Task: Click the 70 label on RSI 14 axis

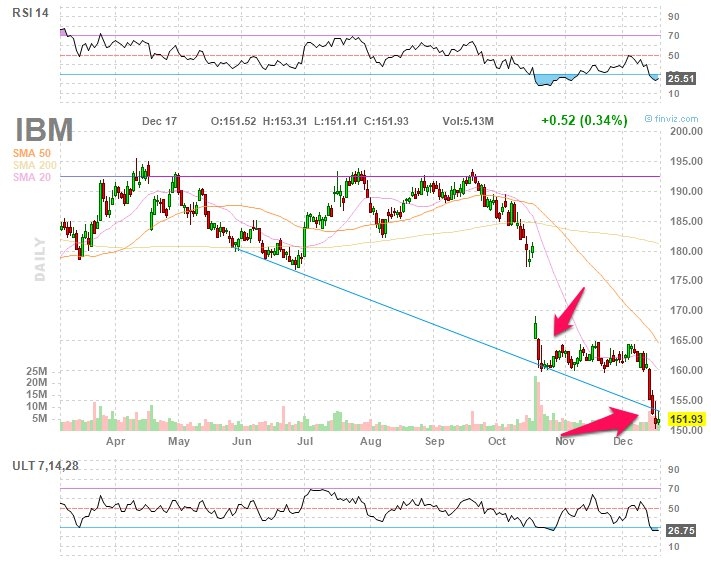Action: 673,35
